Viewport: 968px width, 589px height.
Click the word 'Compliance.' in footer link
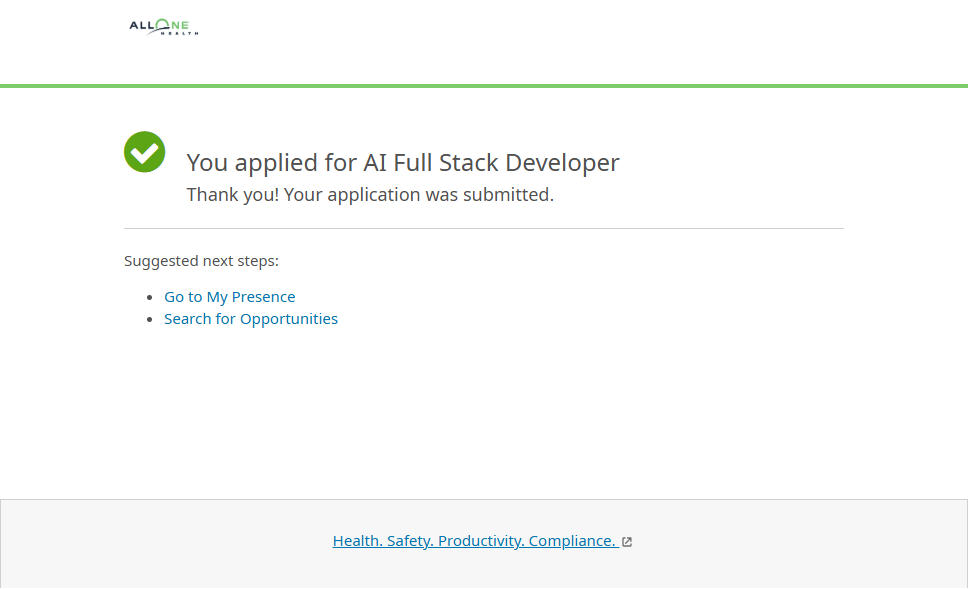tap(572, 541)
